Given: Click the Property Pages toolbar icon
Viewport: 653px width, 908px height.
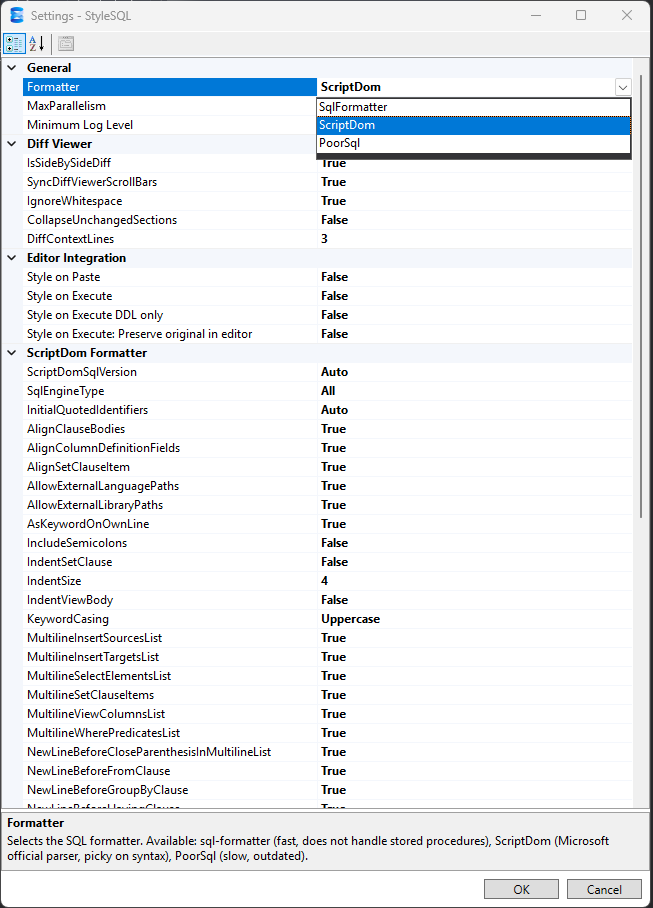Looking at the screenshot, I should [x=66, y=43].
